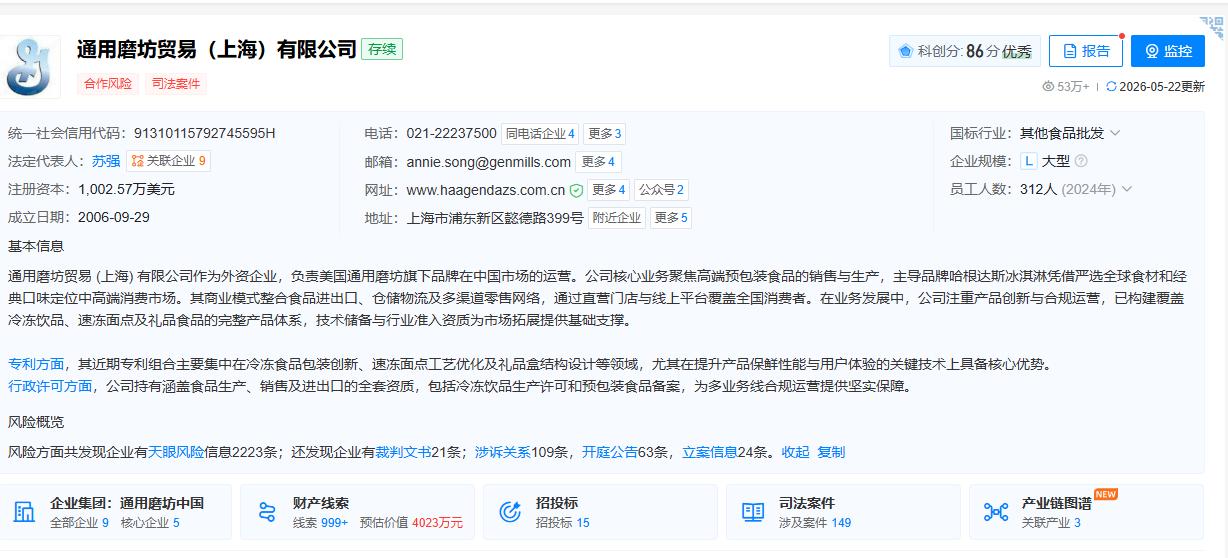Screen dimensions: 1228x558
Task: Click 附近企业 nearby companies button
Action: tap(617, 217)
